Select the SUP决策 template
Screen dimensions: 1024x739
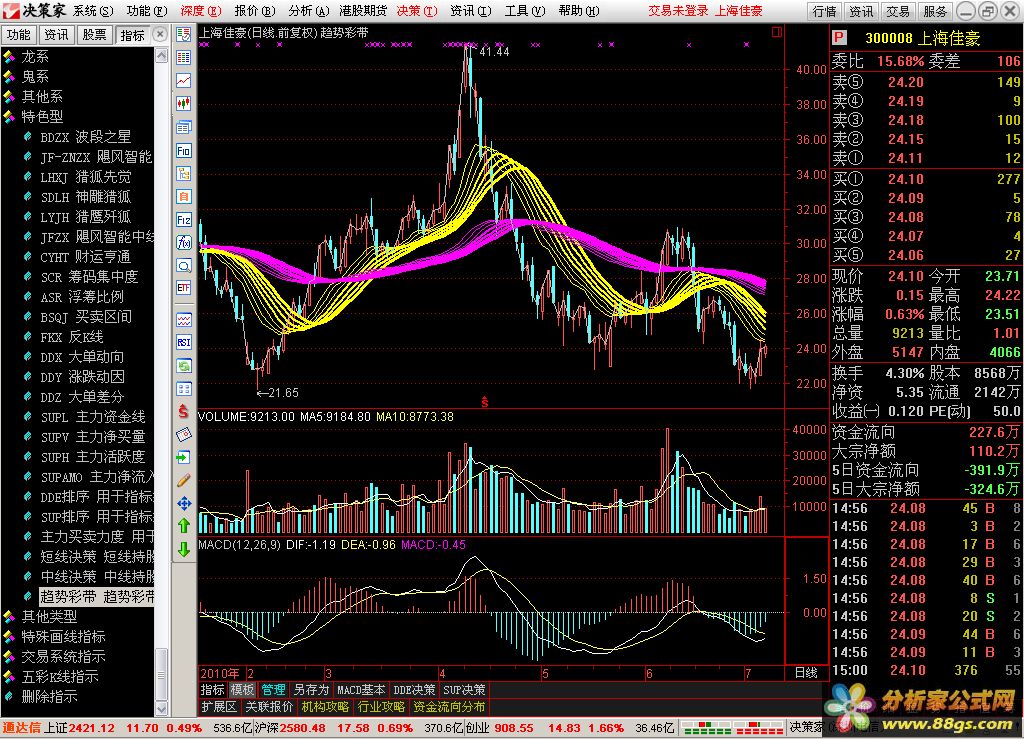click(464, 689)
